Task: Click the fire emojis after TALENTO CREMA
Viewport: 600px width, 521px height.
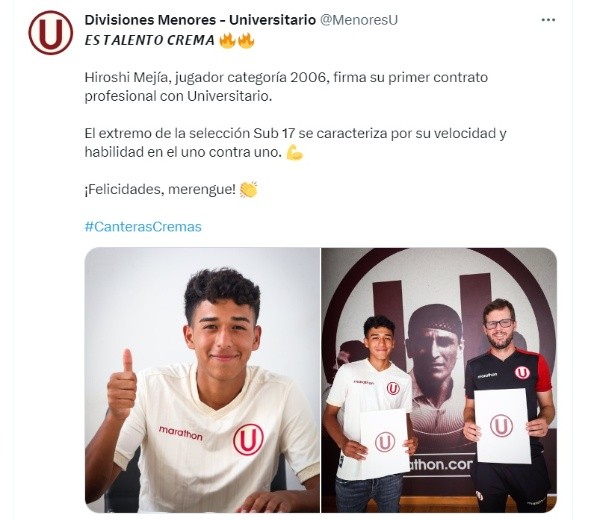Action: [x=236, y=40]
